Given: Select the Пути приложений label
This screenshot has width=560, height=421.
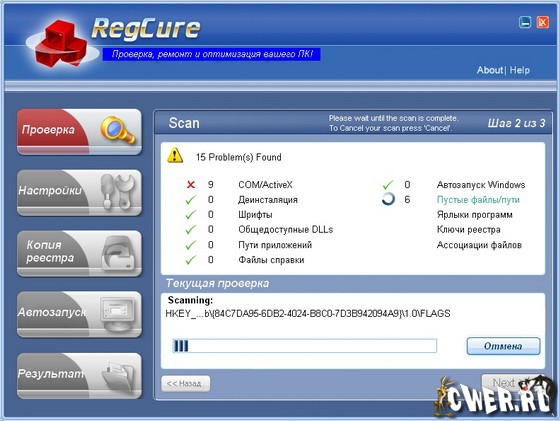Looking at the screenshot, I should 275,245.
